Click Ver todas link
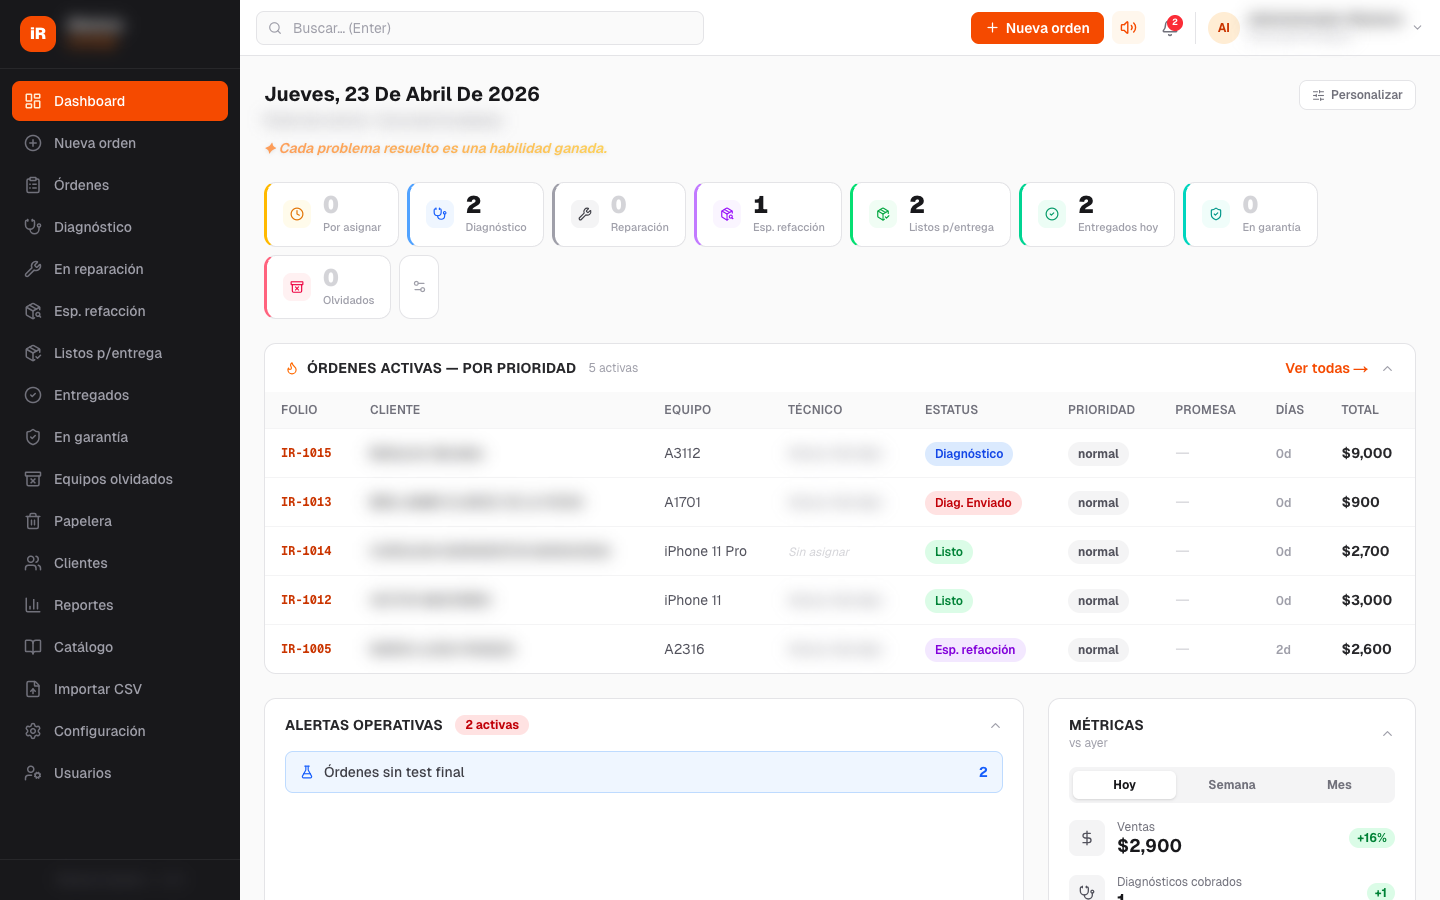1440x900 pixels. (1326, 368)
